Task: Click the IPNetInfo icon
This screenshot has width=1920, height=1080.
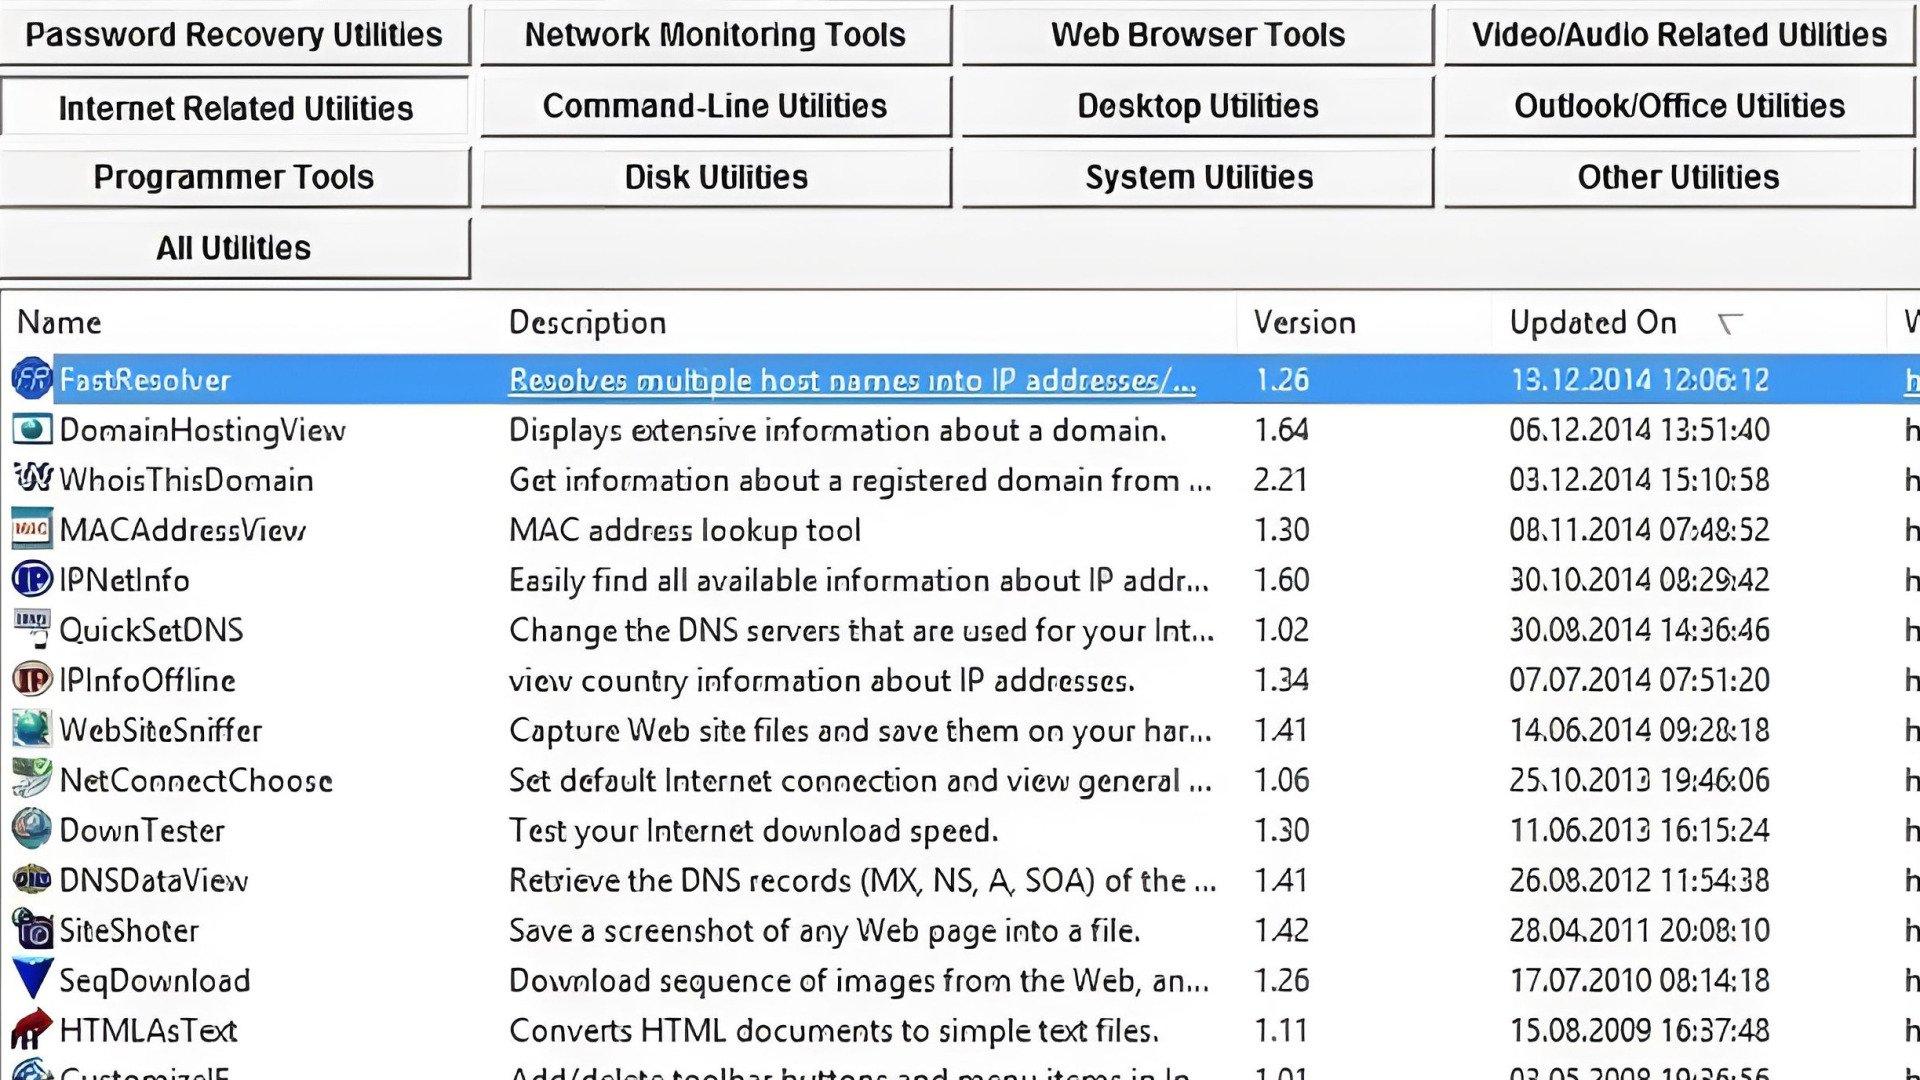Action: pyautogui.click(x=31, y=579)
